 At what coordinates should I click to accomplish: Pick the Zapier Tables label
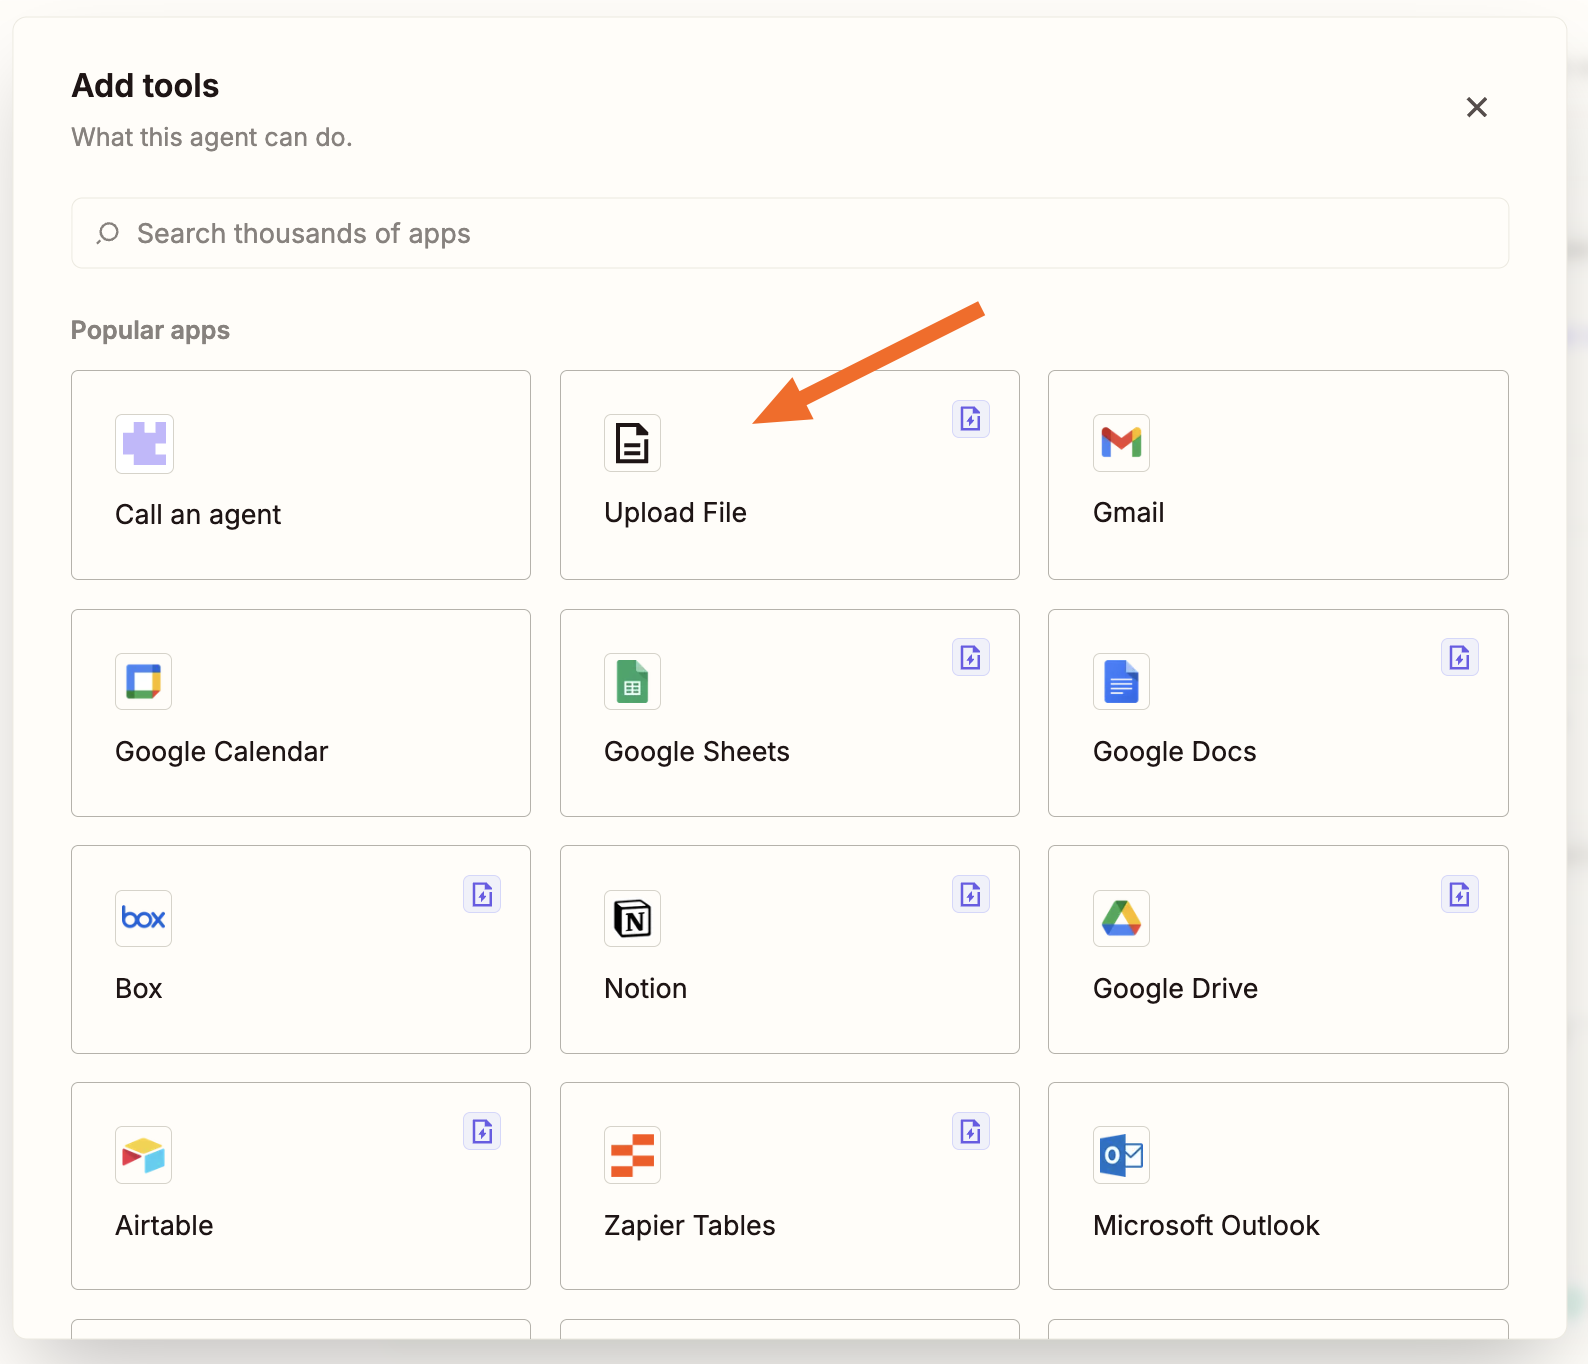pos(689,1226)
